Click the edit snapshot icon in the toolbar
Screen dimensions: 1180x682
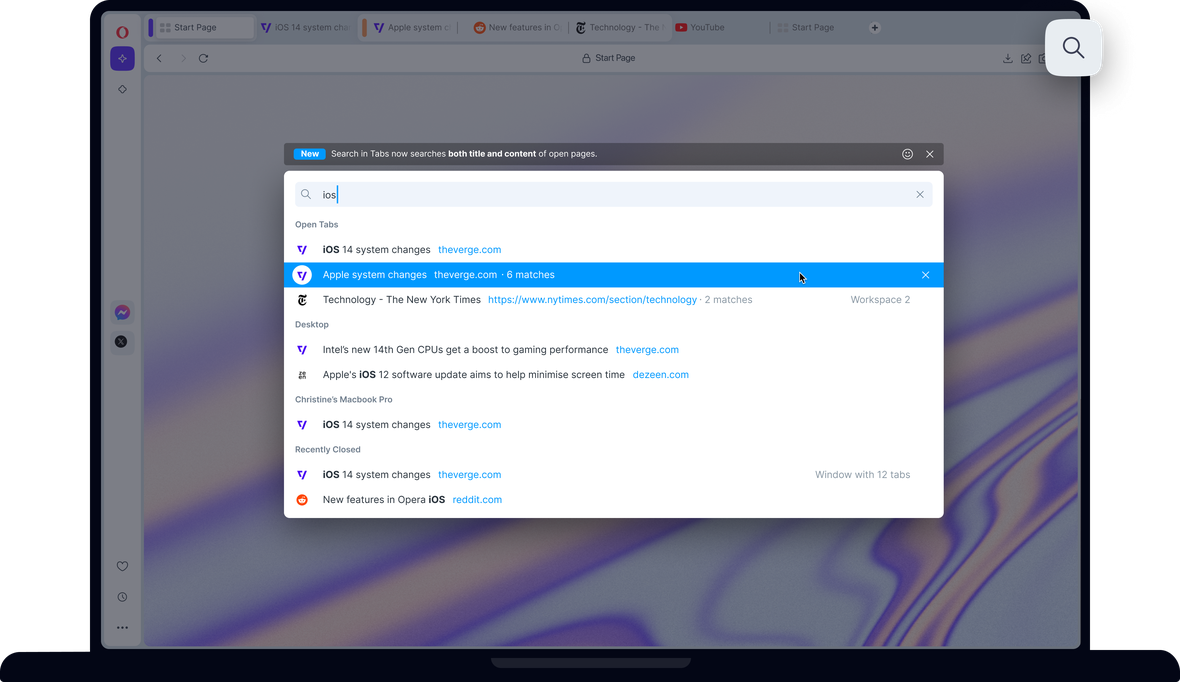1026,58
